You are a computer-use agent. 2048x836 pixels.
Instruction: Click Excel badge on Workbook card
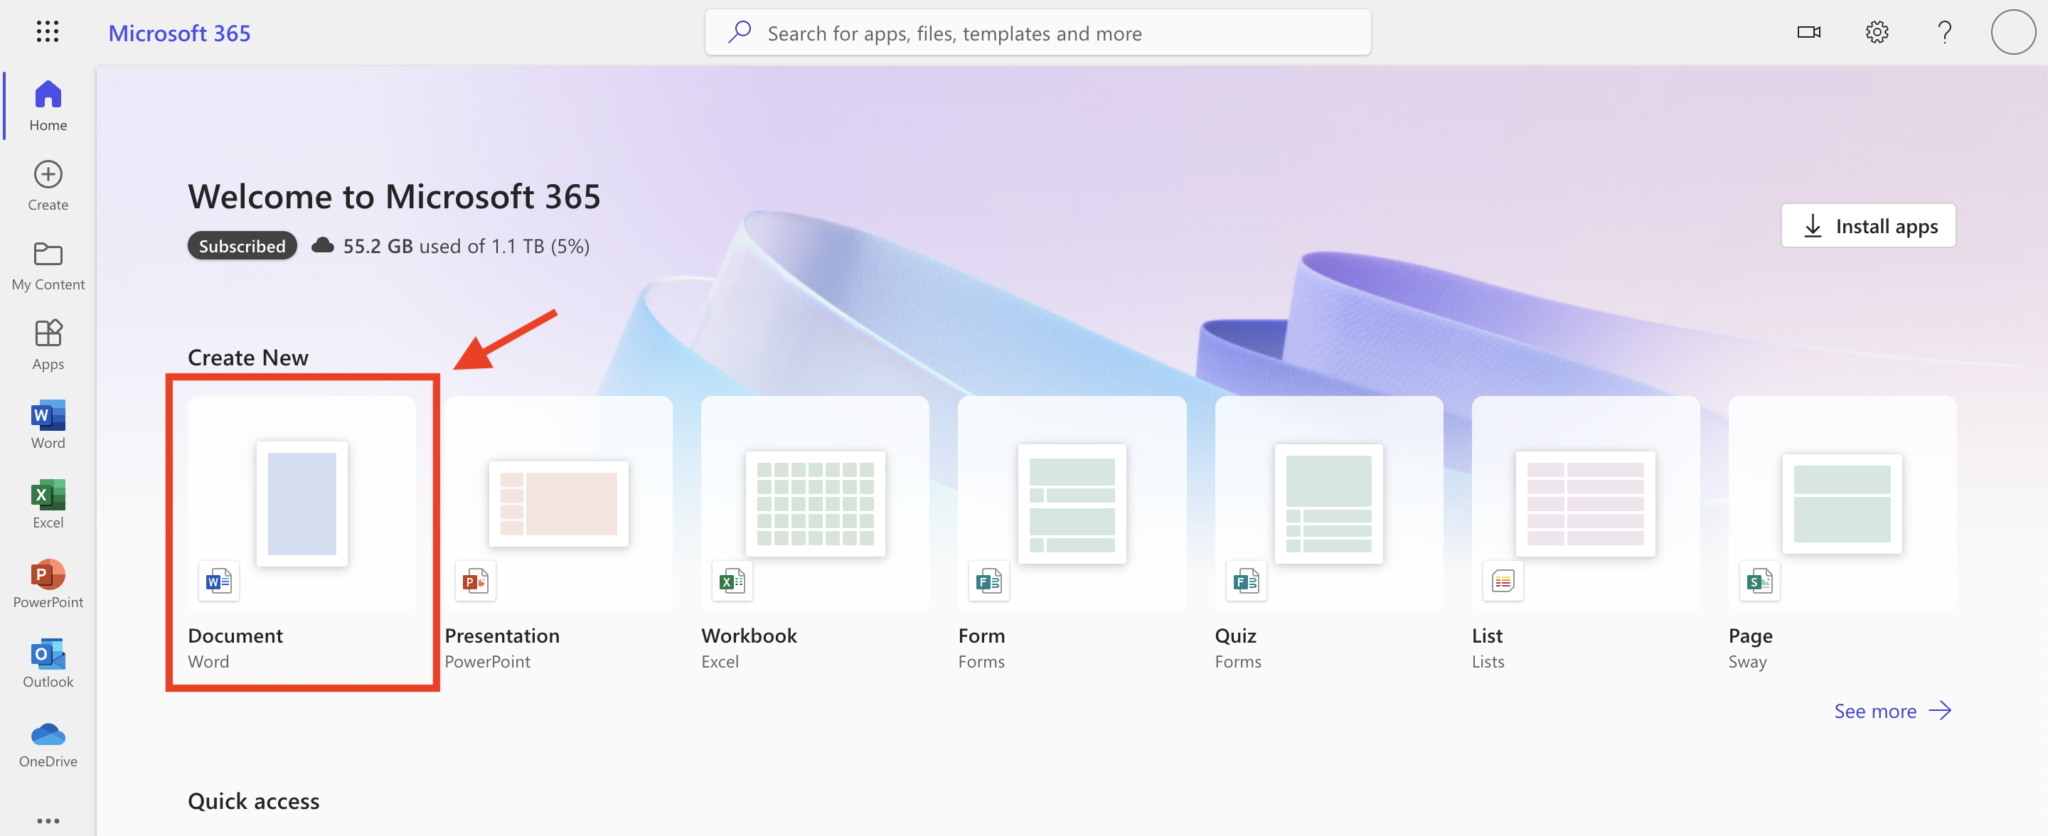(x=732, y=581)
